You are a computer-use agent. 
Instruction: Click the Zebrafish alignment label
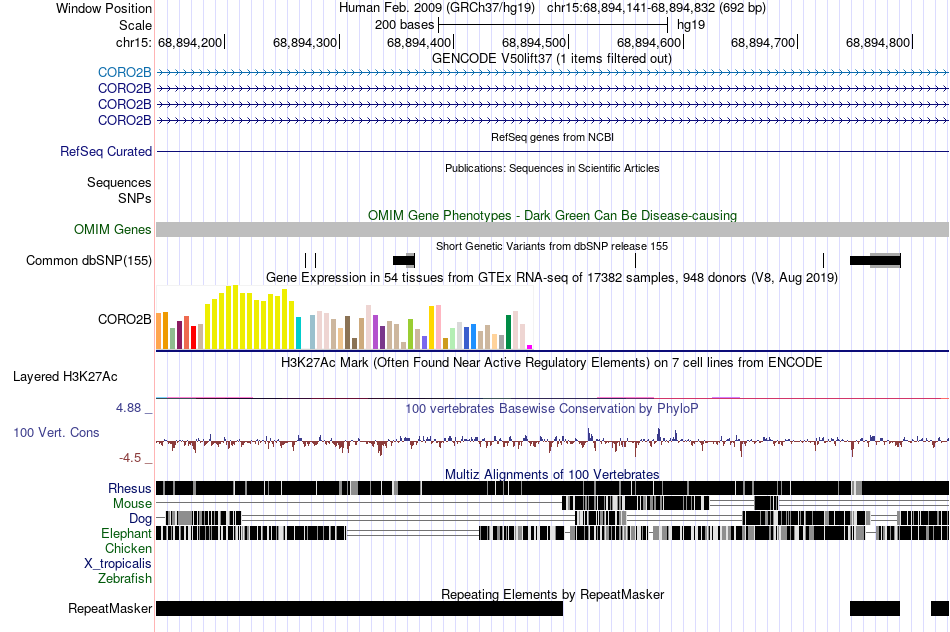(x=125, y=579)
